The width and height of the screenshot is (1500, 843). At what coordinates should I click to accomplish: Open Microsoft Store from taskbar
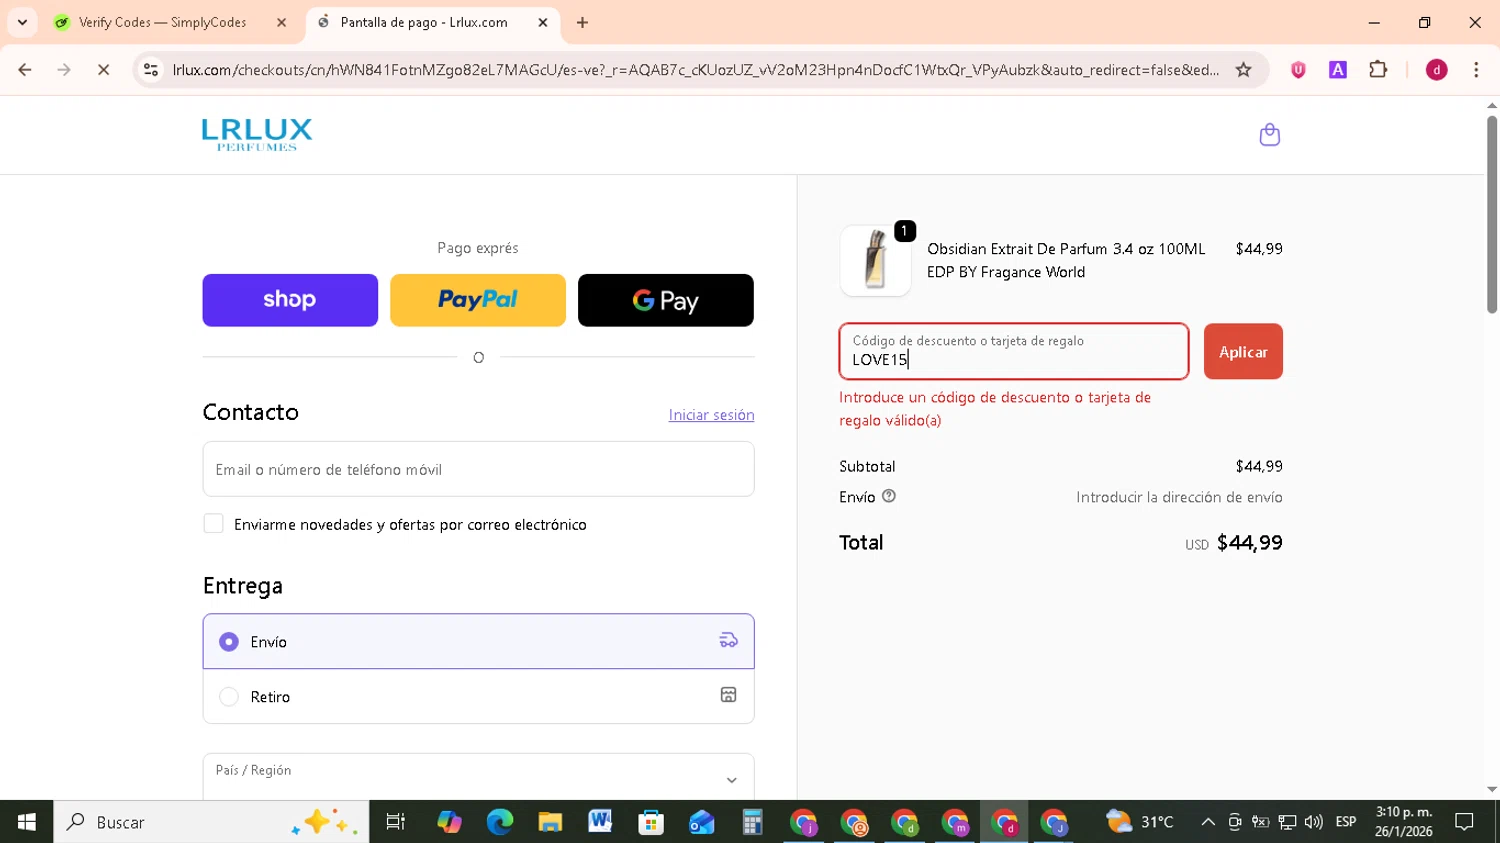(651, 822)
